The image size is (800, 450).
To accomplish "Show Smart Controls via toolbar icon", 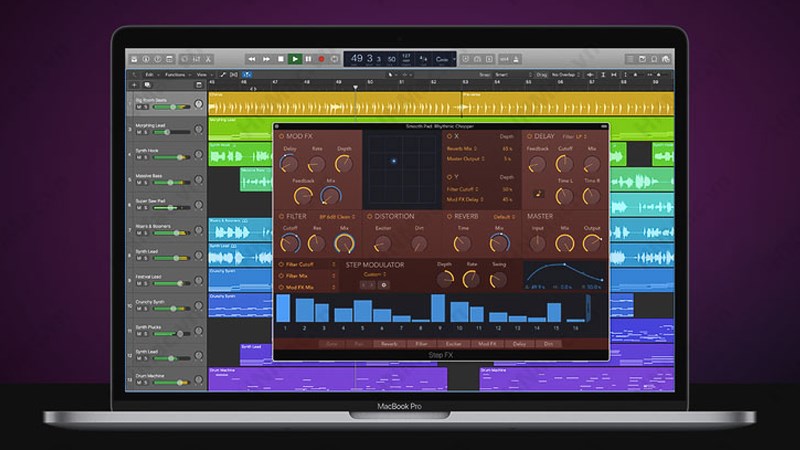I will pyautogui.click(x=185, y=59).
